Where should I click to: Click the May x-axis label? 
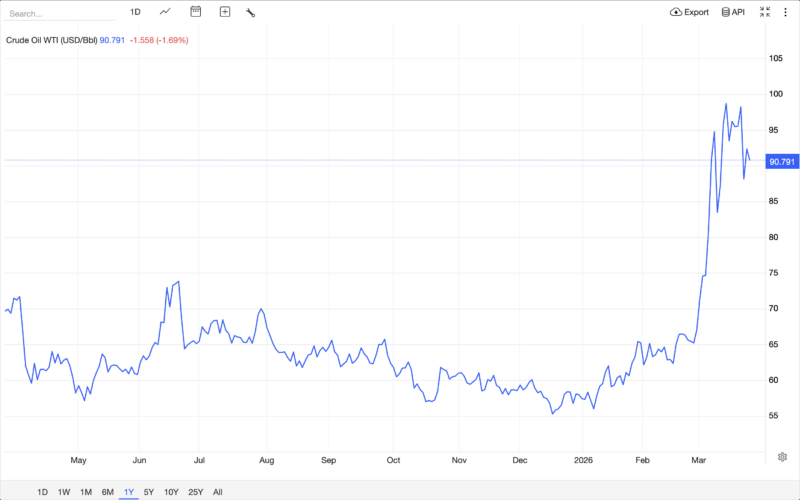[78, 460]
